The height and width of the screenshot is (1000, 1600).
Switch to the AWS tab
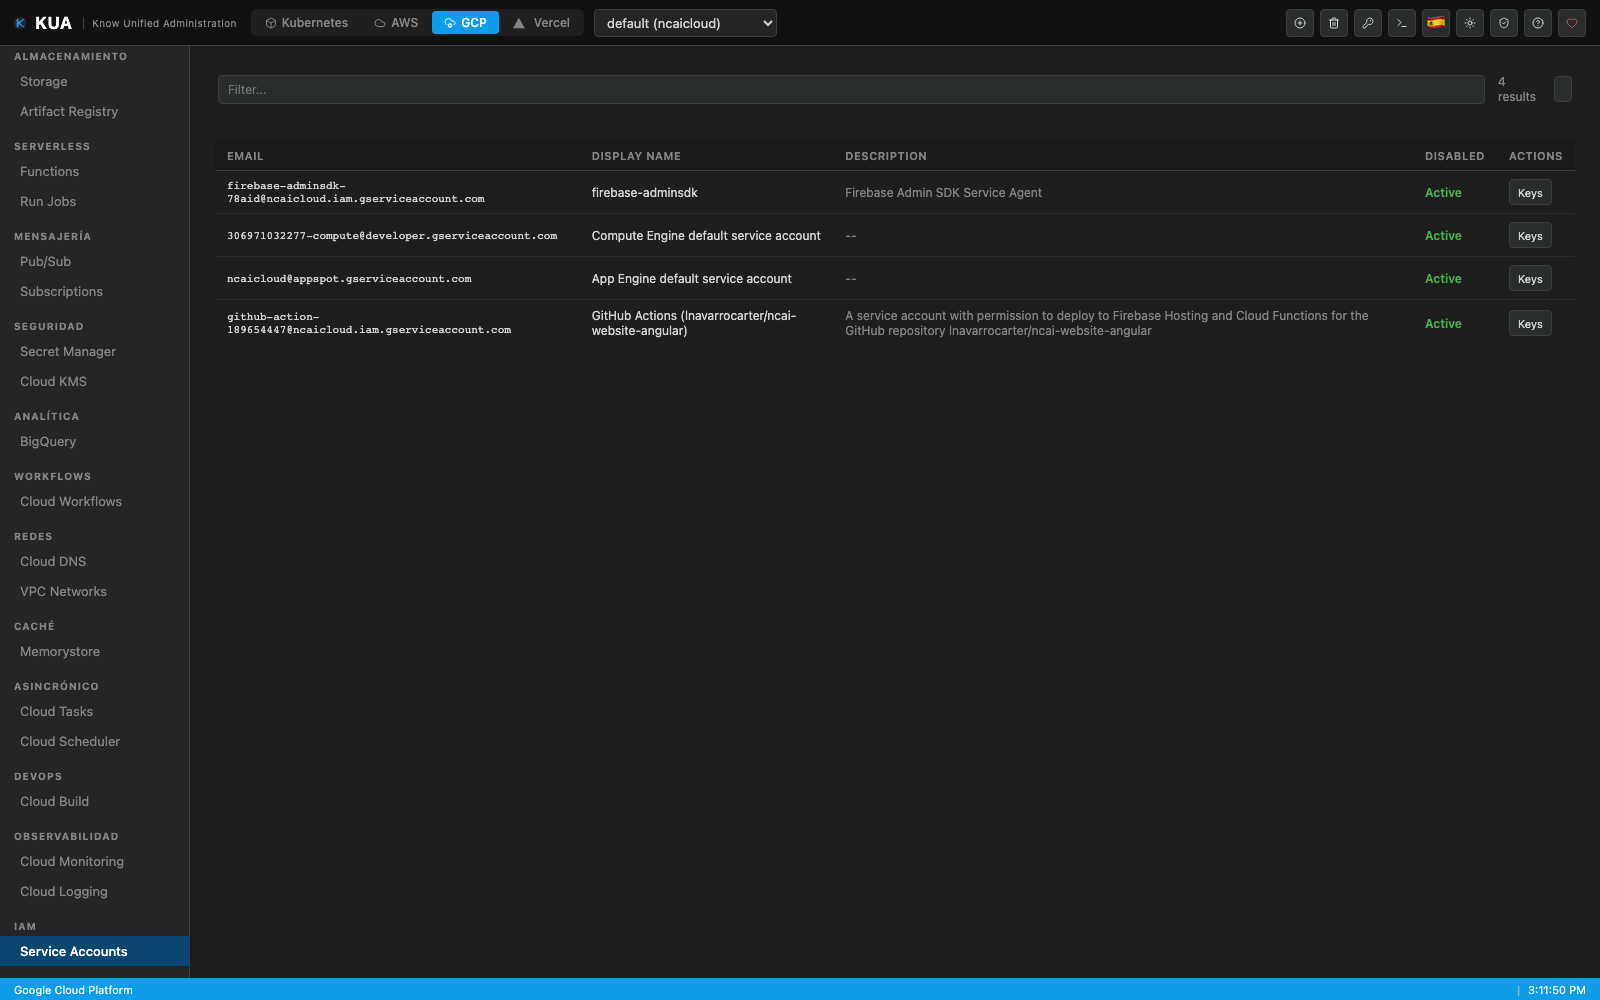[x=396, y=23]
